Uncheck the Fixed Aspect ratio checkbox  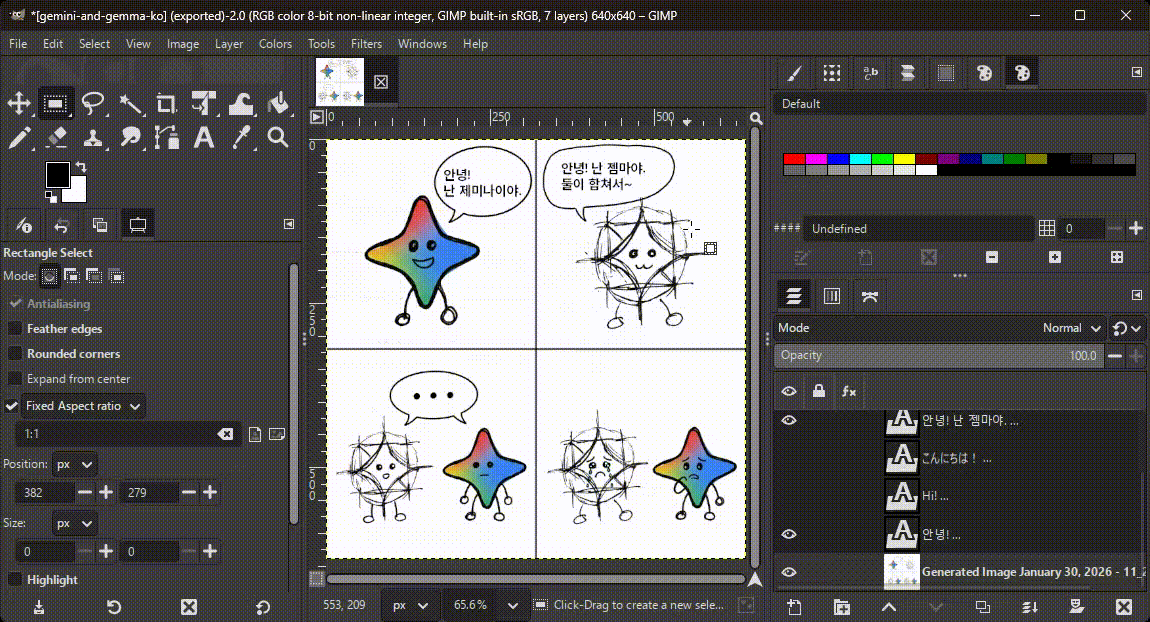coord(13,406)
